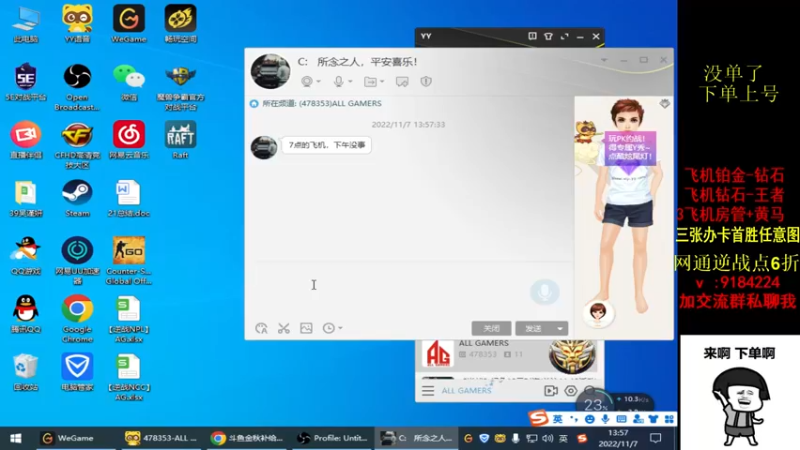This screenshot has height=450, width=800.
Task: Insert an image with the picture icon
Action: [306, 328]
